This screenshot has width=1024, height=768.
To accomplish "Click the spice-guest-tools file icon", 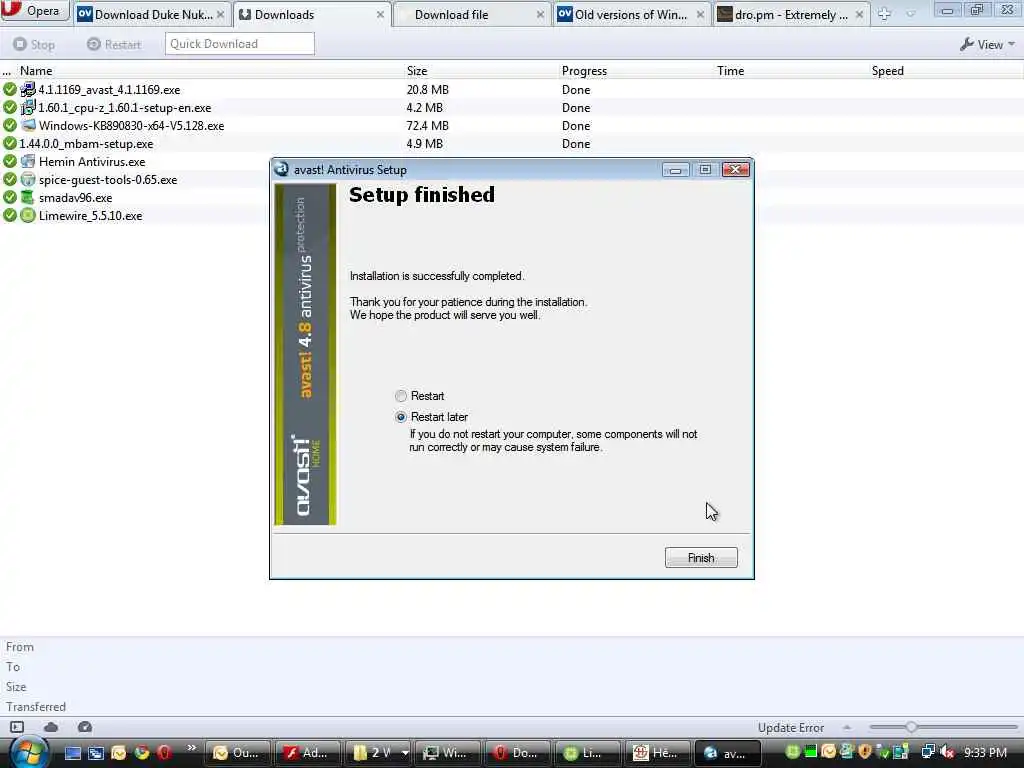I will (28, 179).
